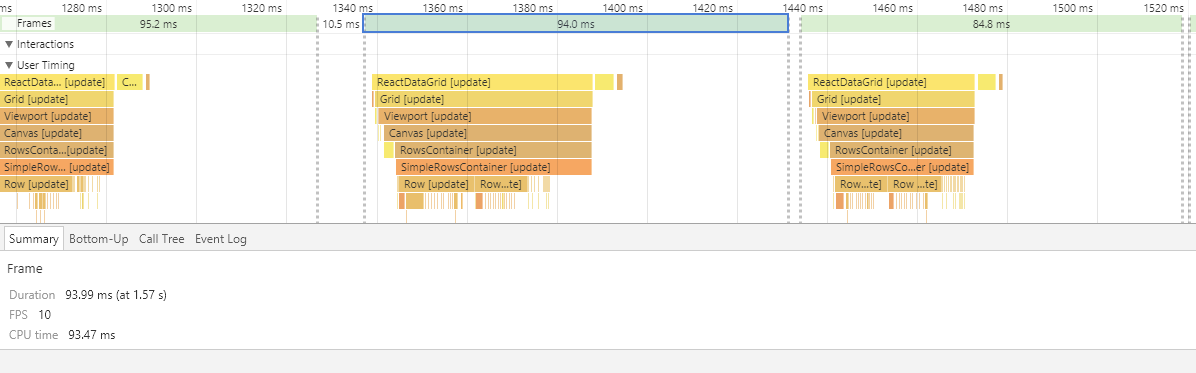Image resolution: width=1196 pixels, height=373 pixels.
Task: Select the right ReactDataGrid [update] bar
Action: (x=892, y=82)
